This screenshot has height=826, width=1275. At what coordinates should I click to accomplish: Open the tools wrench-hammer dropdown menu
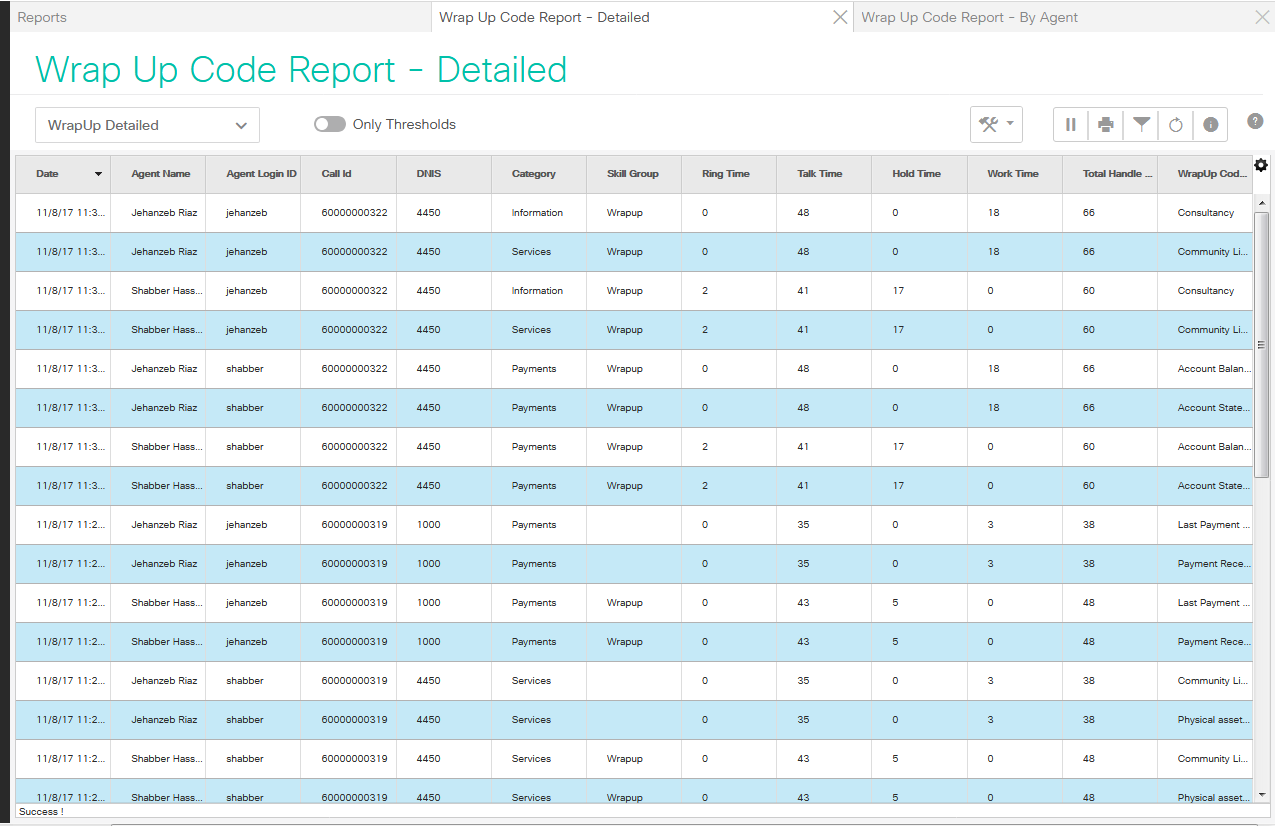click(996, 125)
